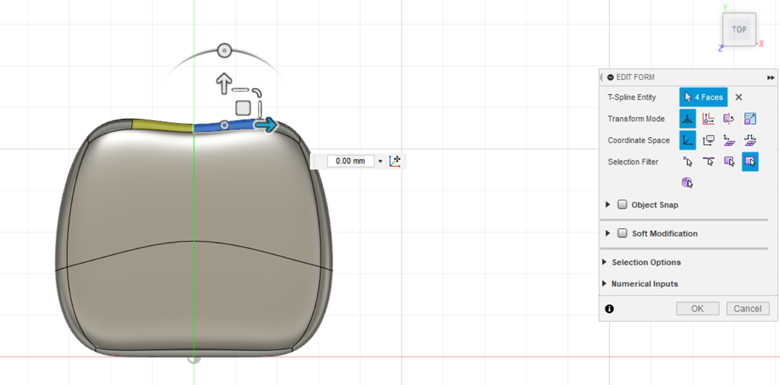
Task: Set selection filter to Vertex
Action: [x=687, y=162]
